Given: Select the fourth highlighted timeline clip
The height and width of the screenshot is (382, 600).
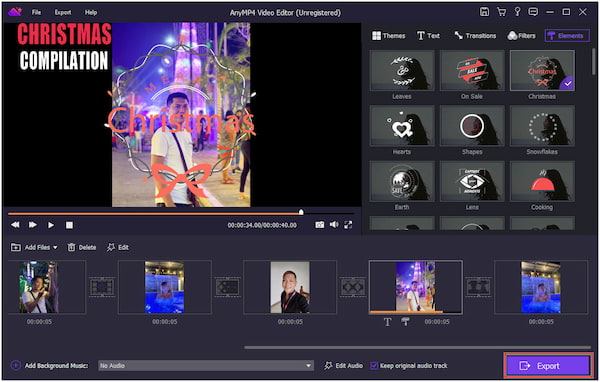Looking at the screenshot, I should 416,287.
